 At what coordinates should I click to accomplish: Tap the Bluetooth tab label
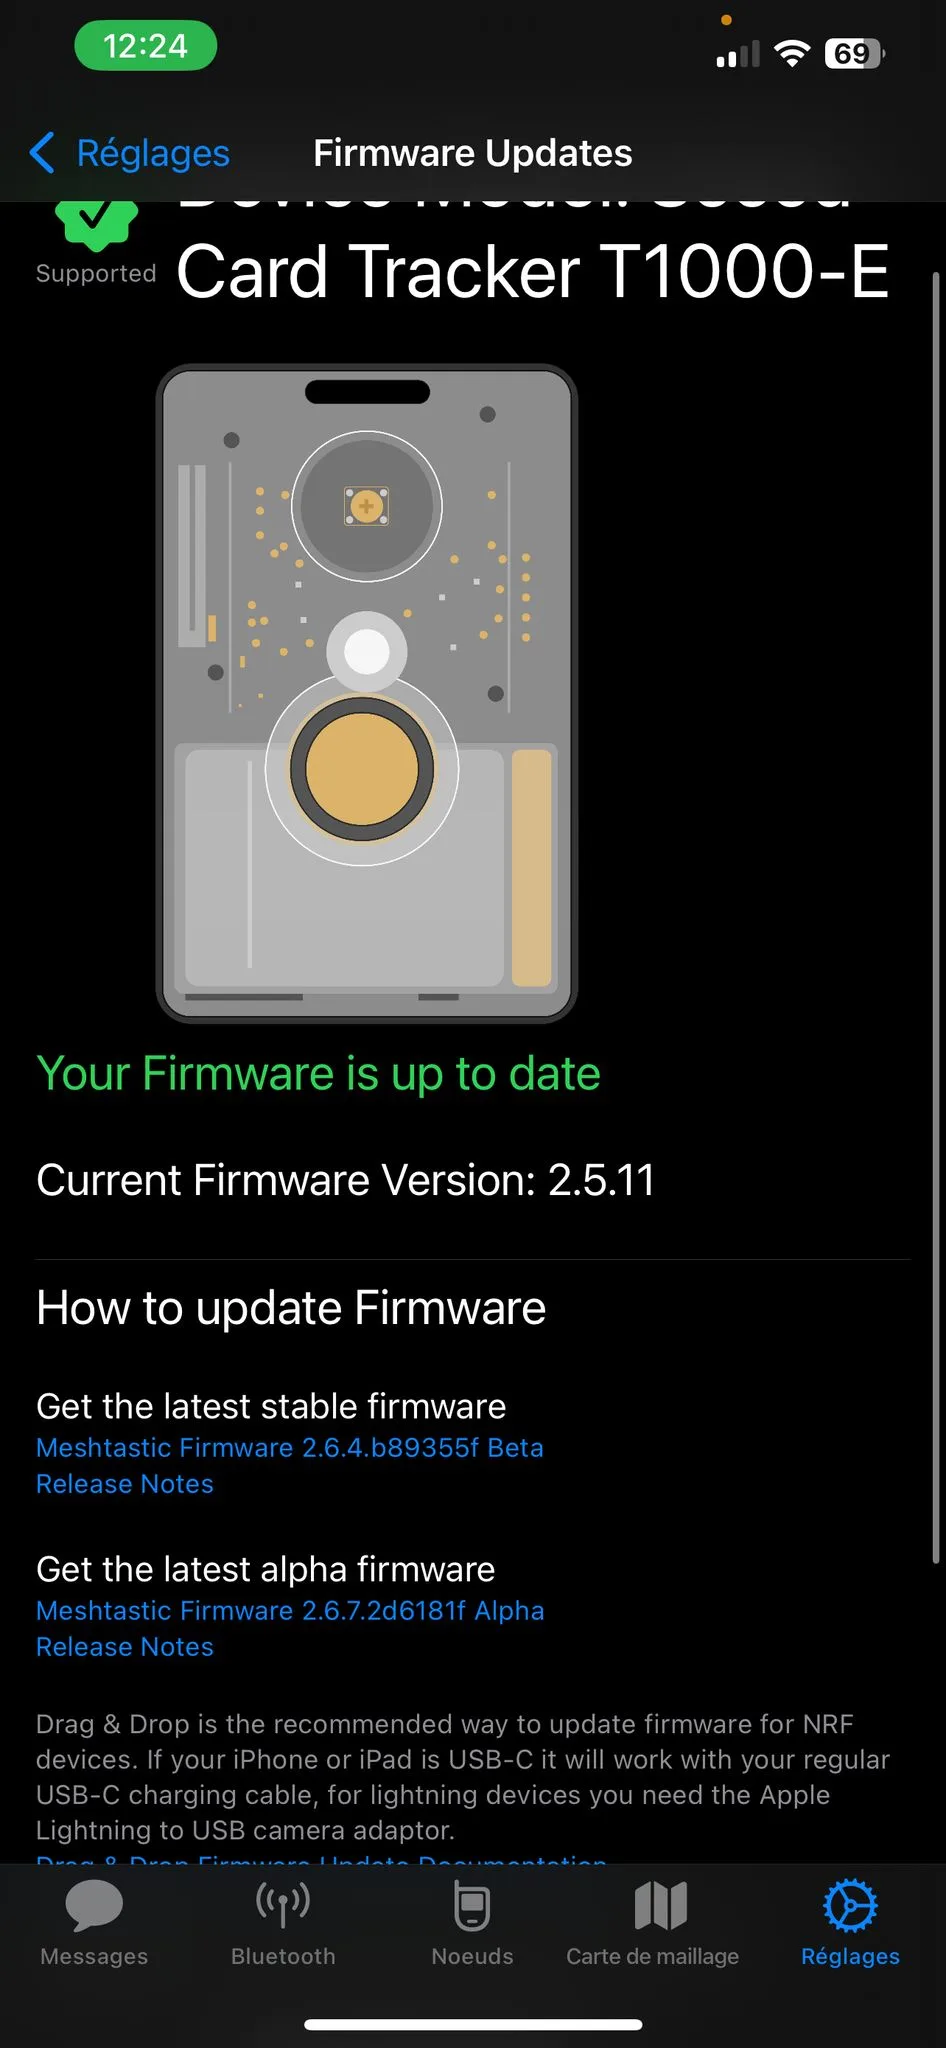283,1956
